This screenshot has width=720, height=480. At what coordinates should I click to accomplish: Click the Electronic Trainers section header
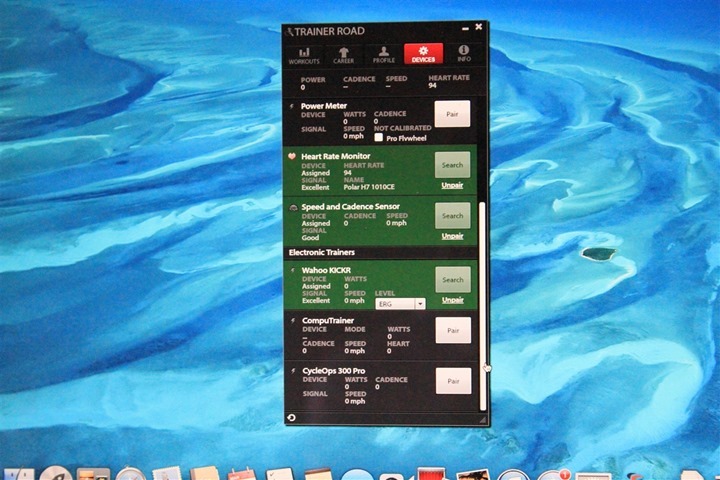(321, 252)
